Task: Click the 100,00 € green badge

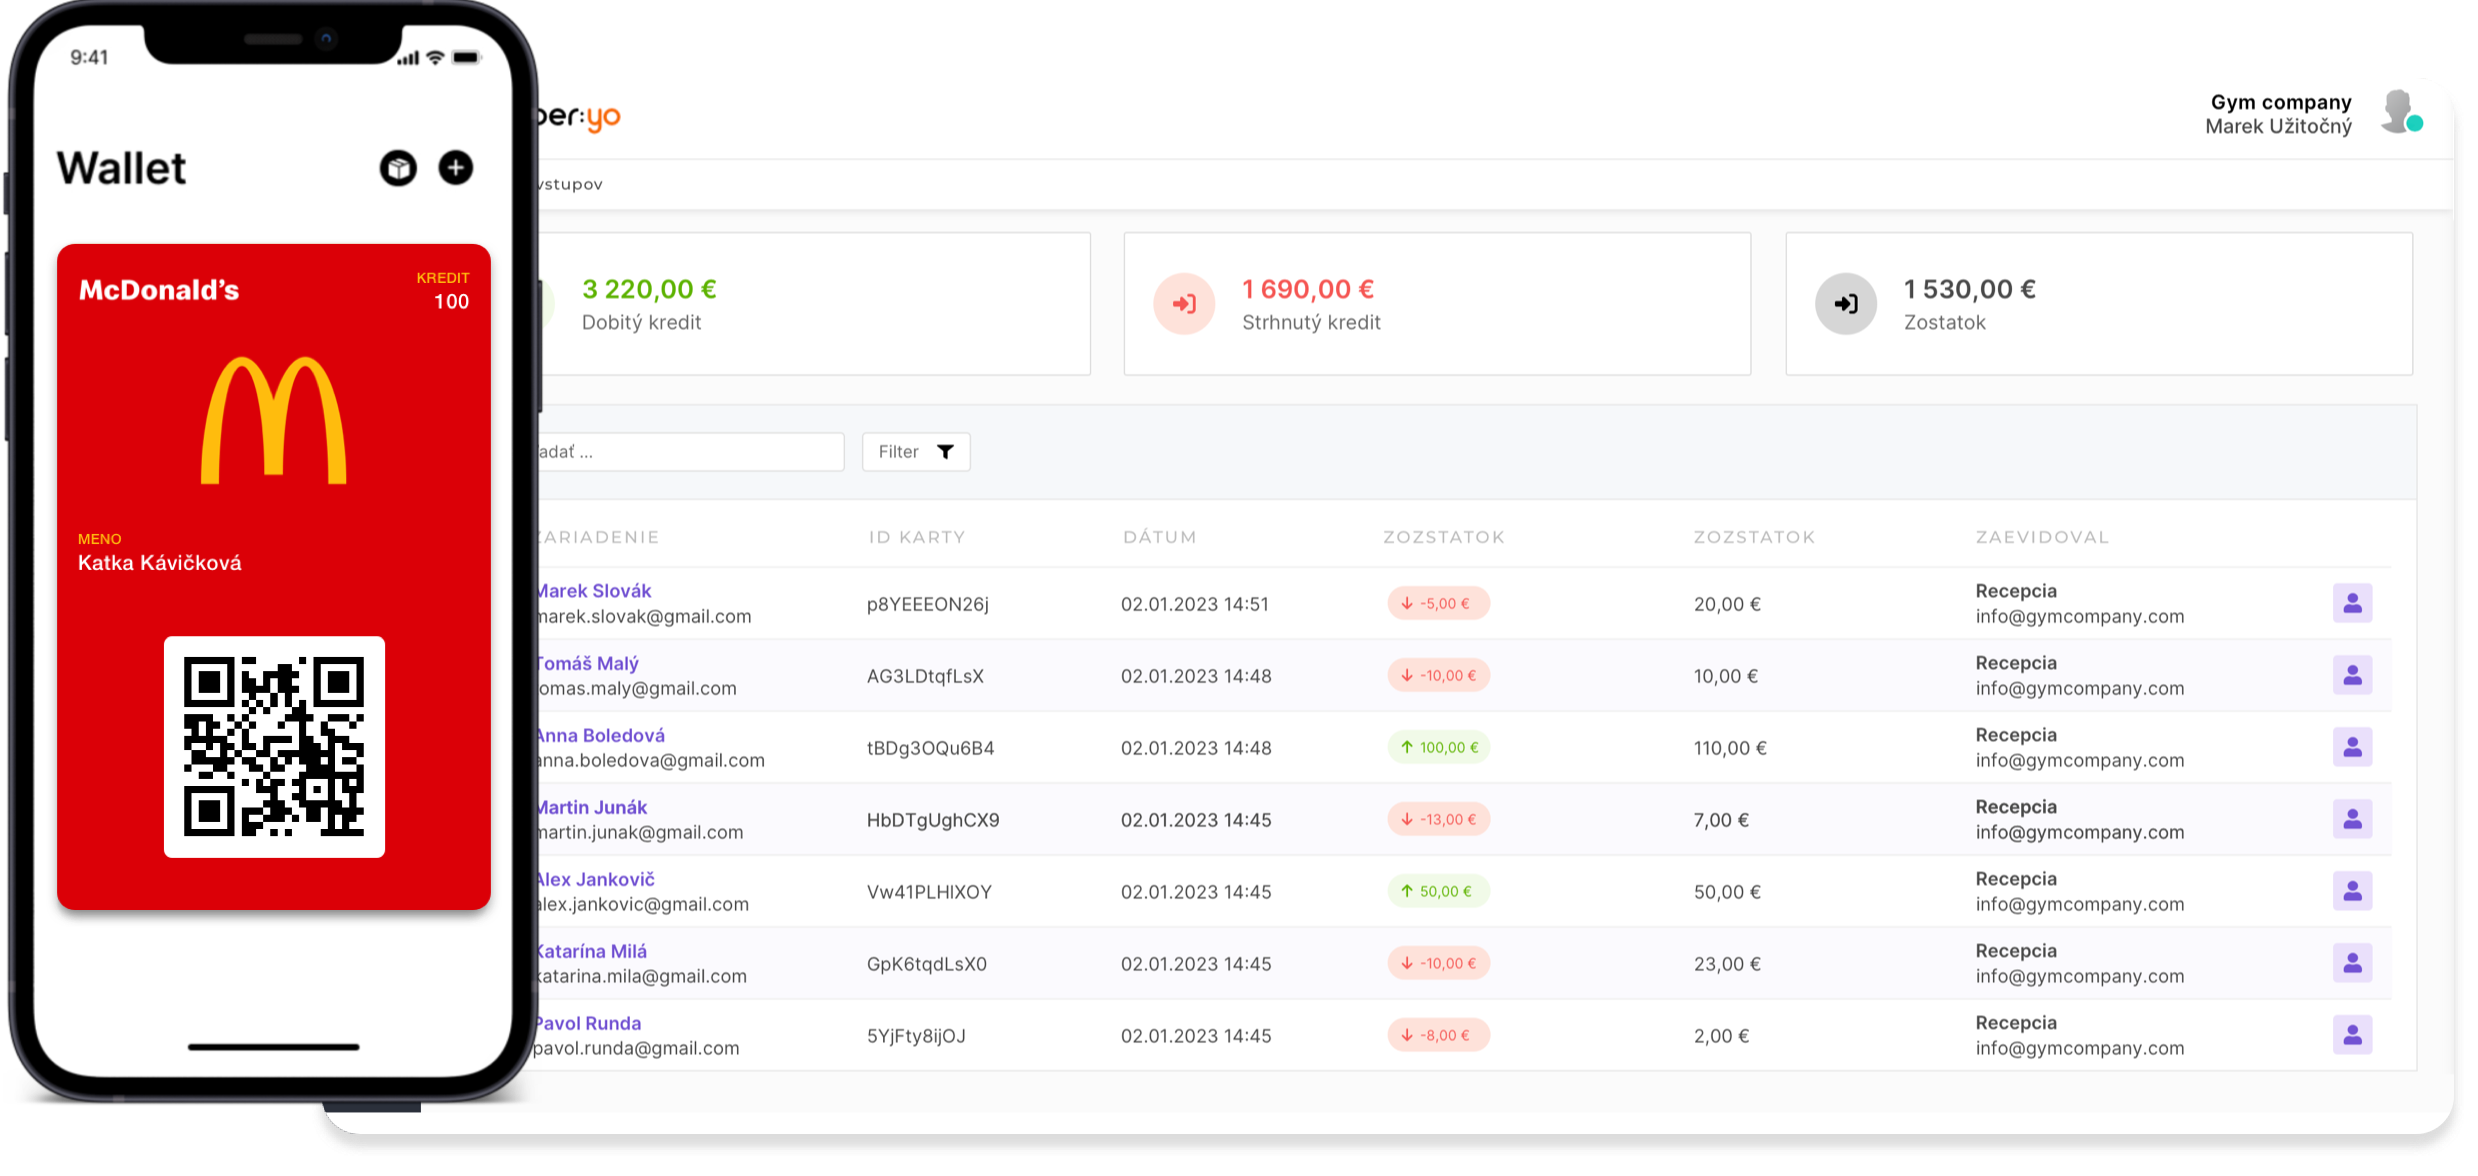Action: (x=1438, y=747)
